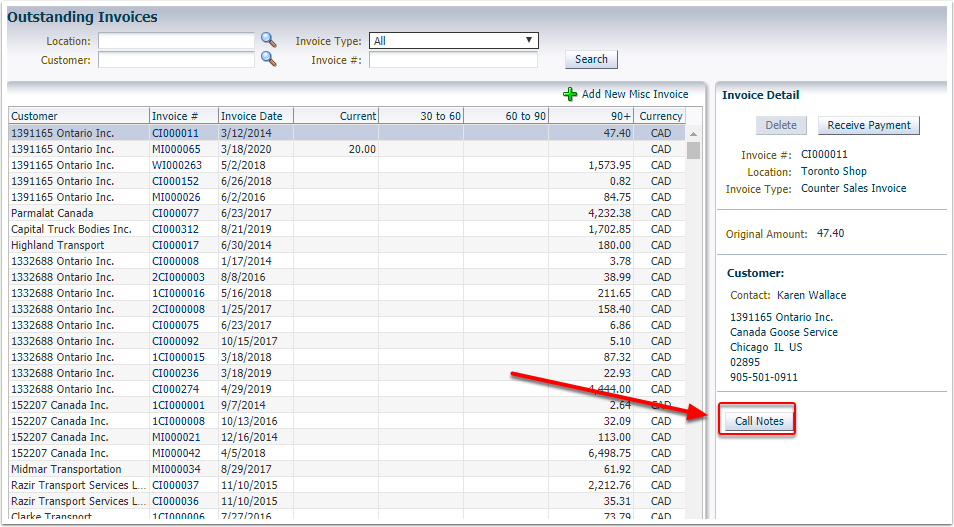954x527 pixels.
Task: Open the Call Notes button
Action: [759, 421]
